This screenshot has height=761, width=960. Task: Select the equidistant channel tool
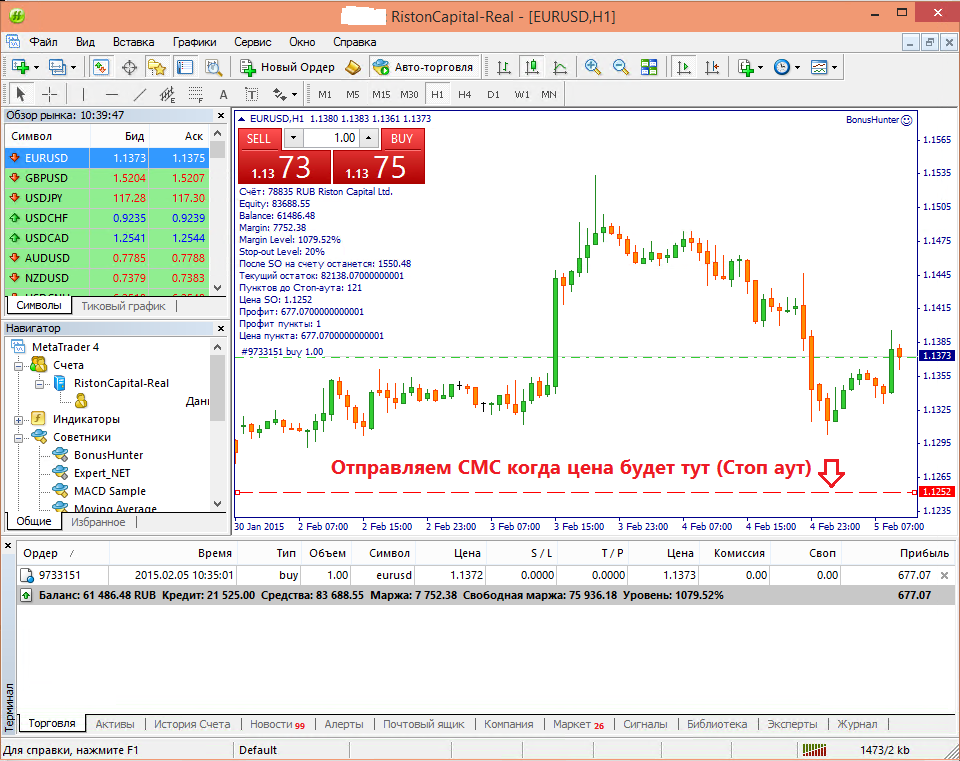pyautogui.click(x=168, y=94)
